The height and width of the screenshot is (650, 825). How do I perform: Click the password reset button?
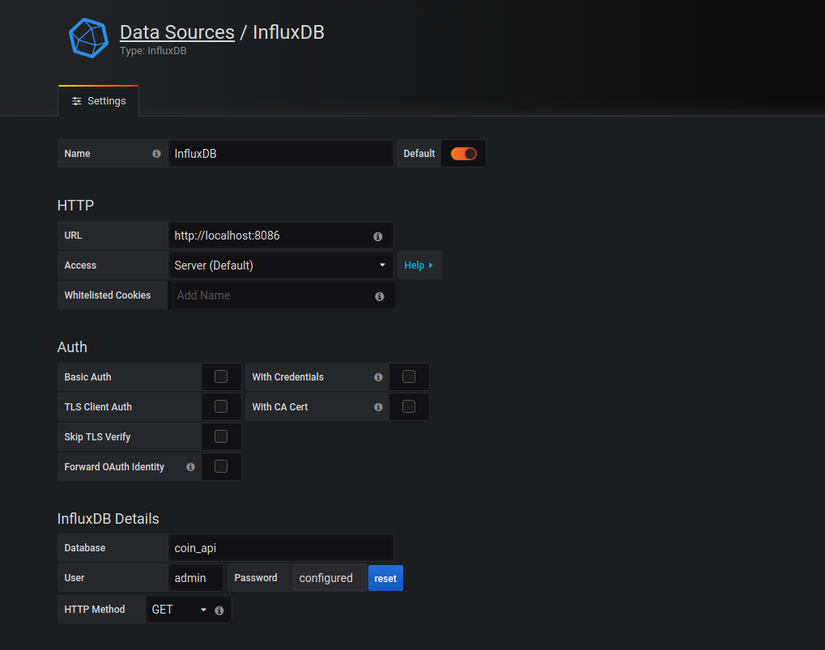coord(385,578)
